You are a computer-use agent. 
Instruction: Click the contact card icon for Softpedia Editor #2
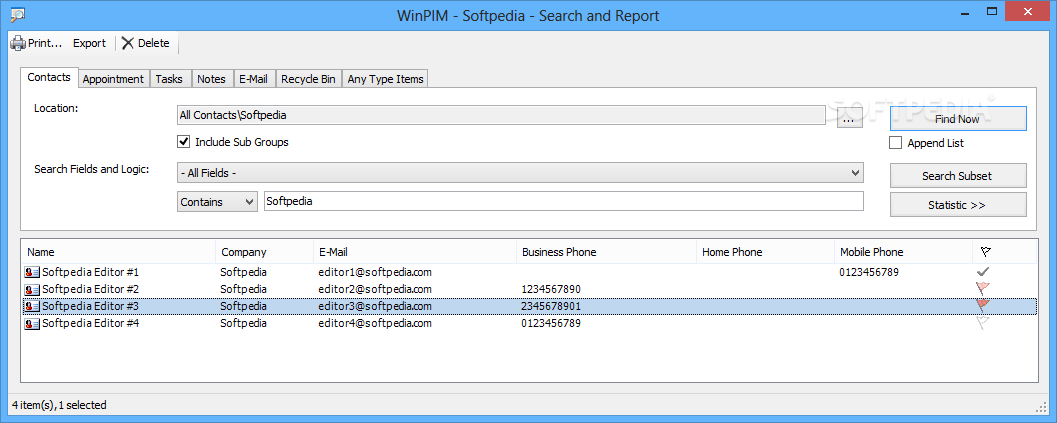tap(32, 289)
